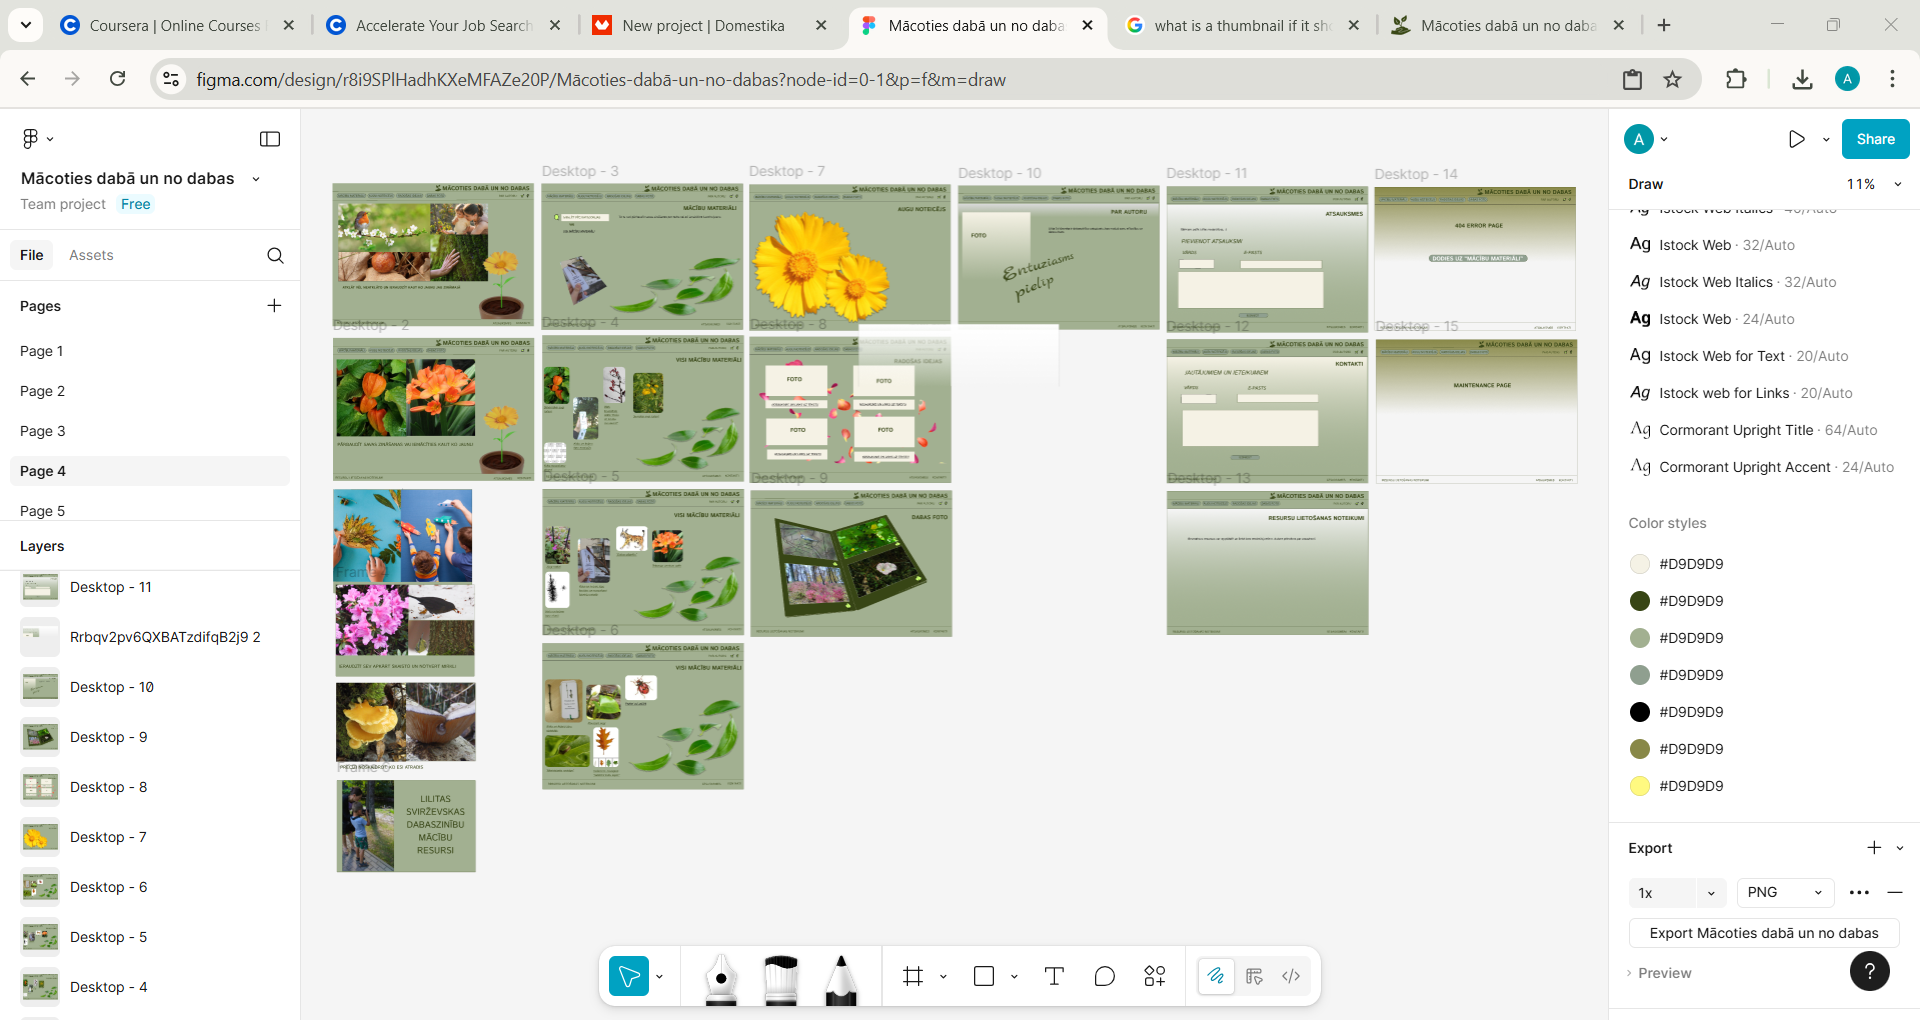The height and width of the screenshot is (1020, 1920).
Task: Open the zoom level 11% dropdown
Action: click(1874, 184)
